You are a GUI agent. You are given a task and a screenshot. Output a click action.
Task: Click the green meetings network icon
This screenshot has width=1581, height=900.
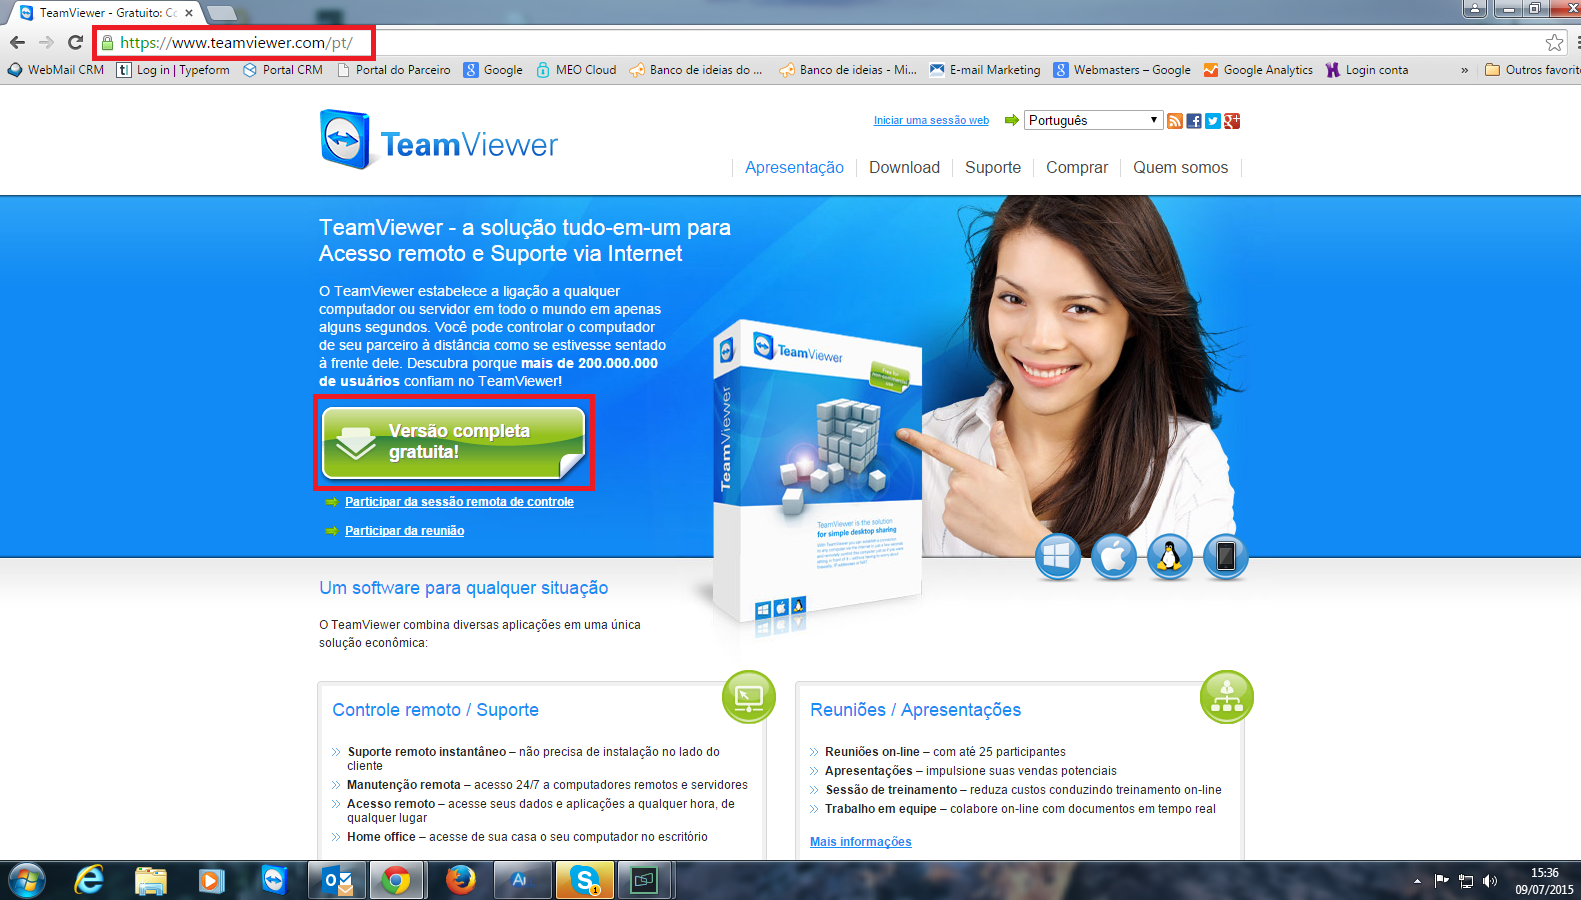click(x=1227, y=697)
